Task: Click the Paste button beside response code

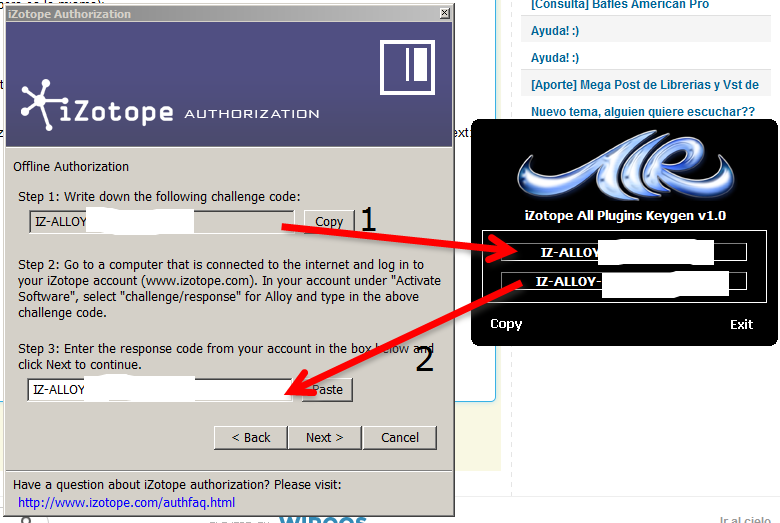Action: pyautogui.click(x=327, y=390)
